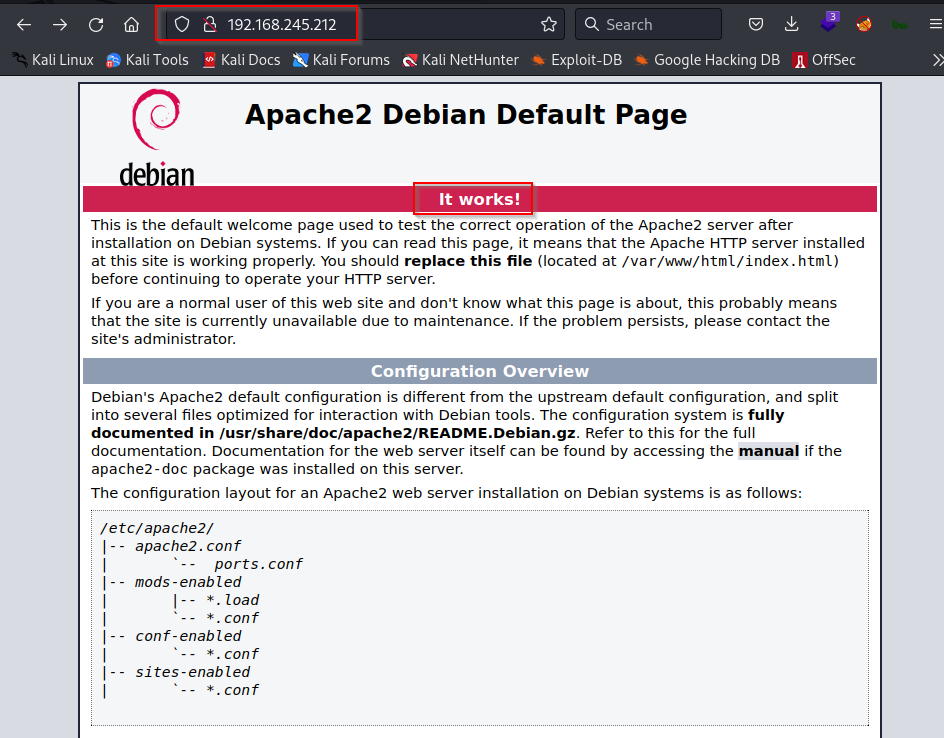The image size is (944, 738).
Task: Click the replace this file bold text
Action: 468,261
